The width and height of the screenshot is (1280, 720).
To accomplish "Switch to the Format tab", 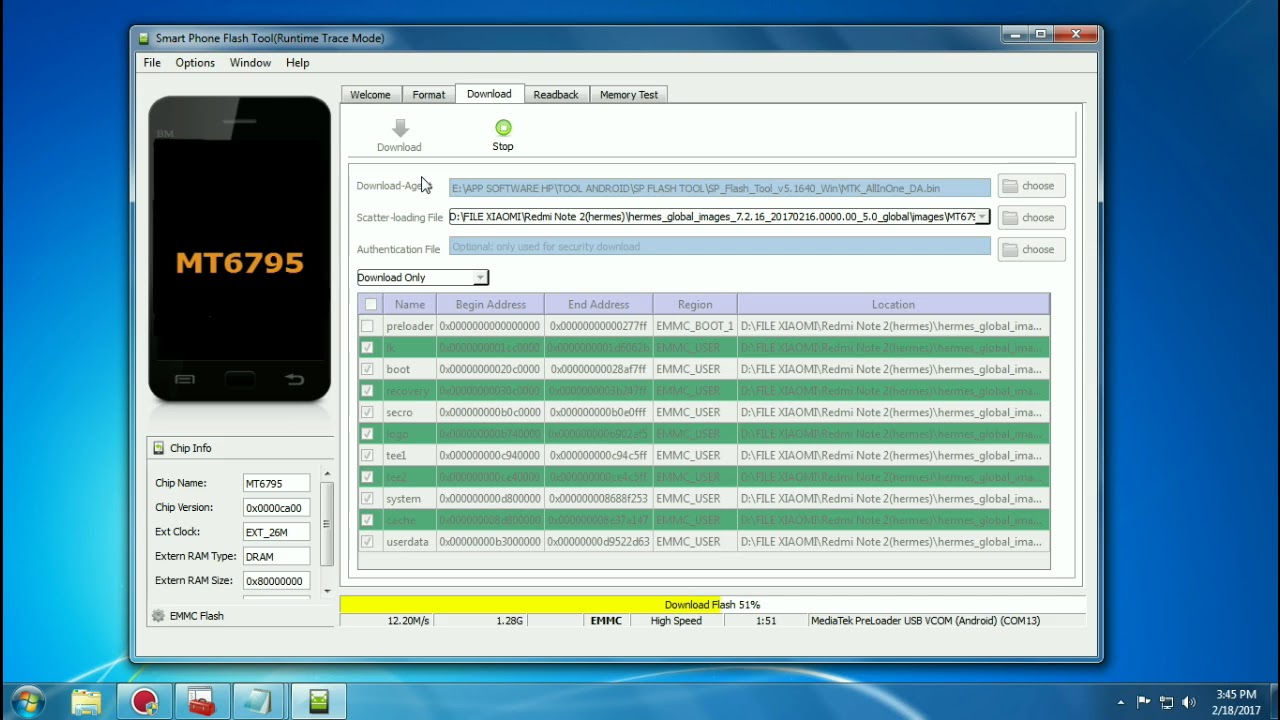I will [429, 94].
